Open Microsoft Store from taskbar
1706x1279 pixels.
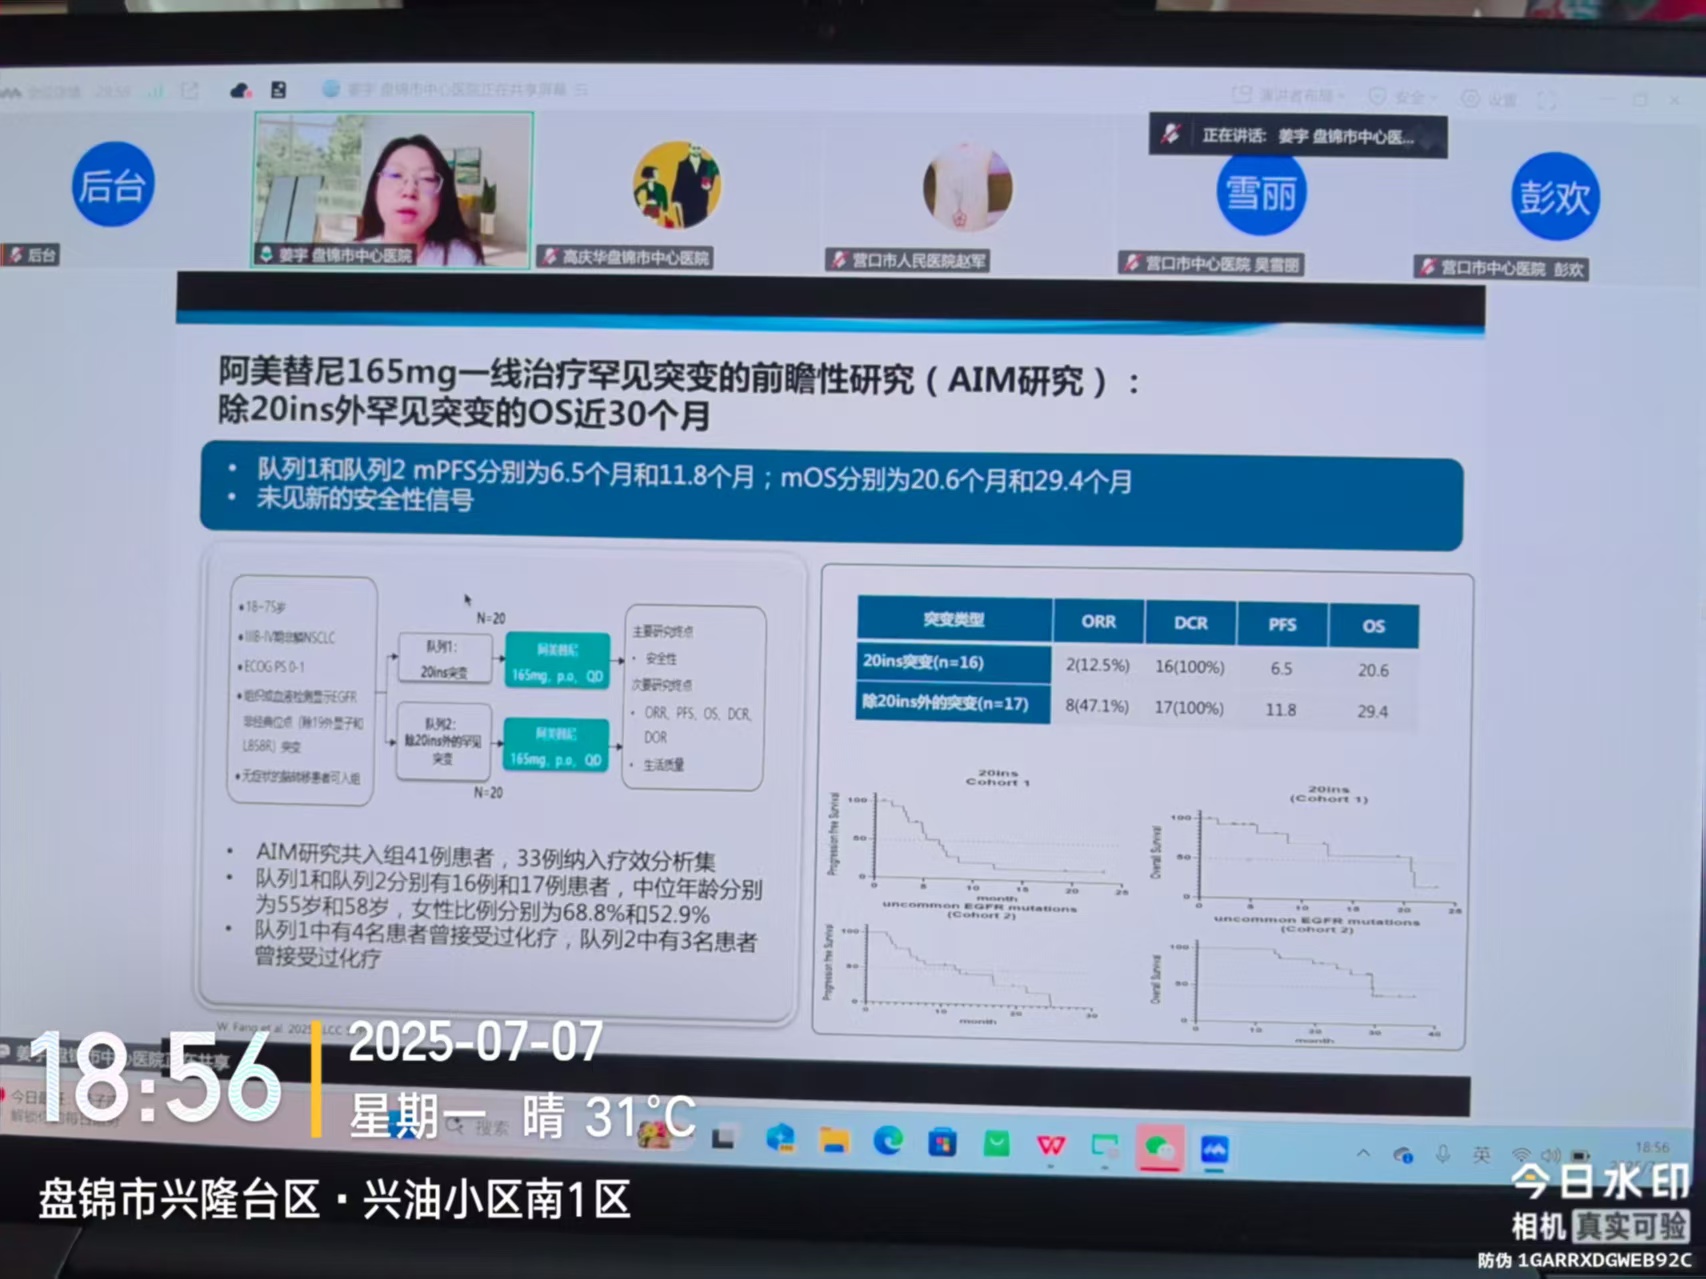pyautogui.click(x=942, y=1142)
